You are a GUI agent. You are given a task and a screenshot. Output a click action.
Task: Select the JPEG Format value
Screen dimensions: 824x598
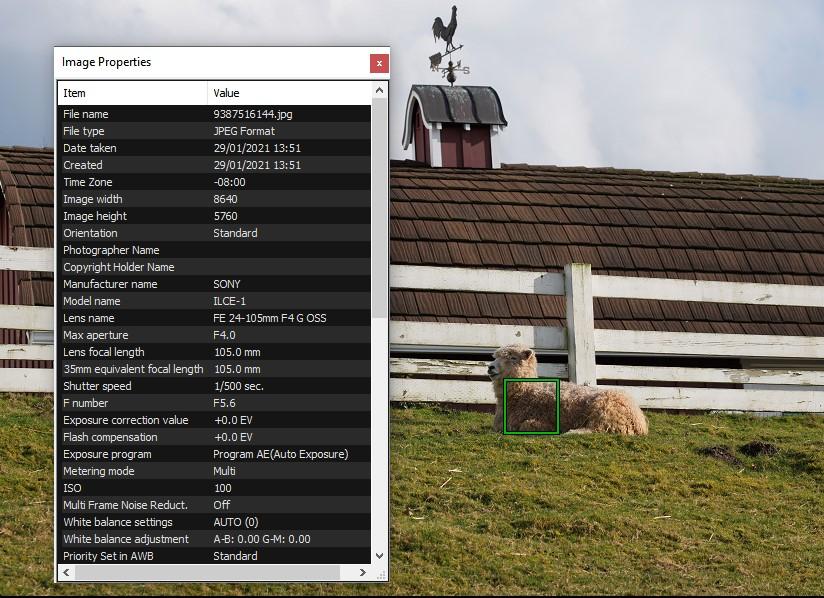pyautogui.click(x=244, y=131)
